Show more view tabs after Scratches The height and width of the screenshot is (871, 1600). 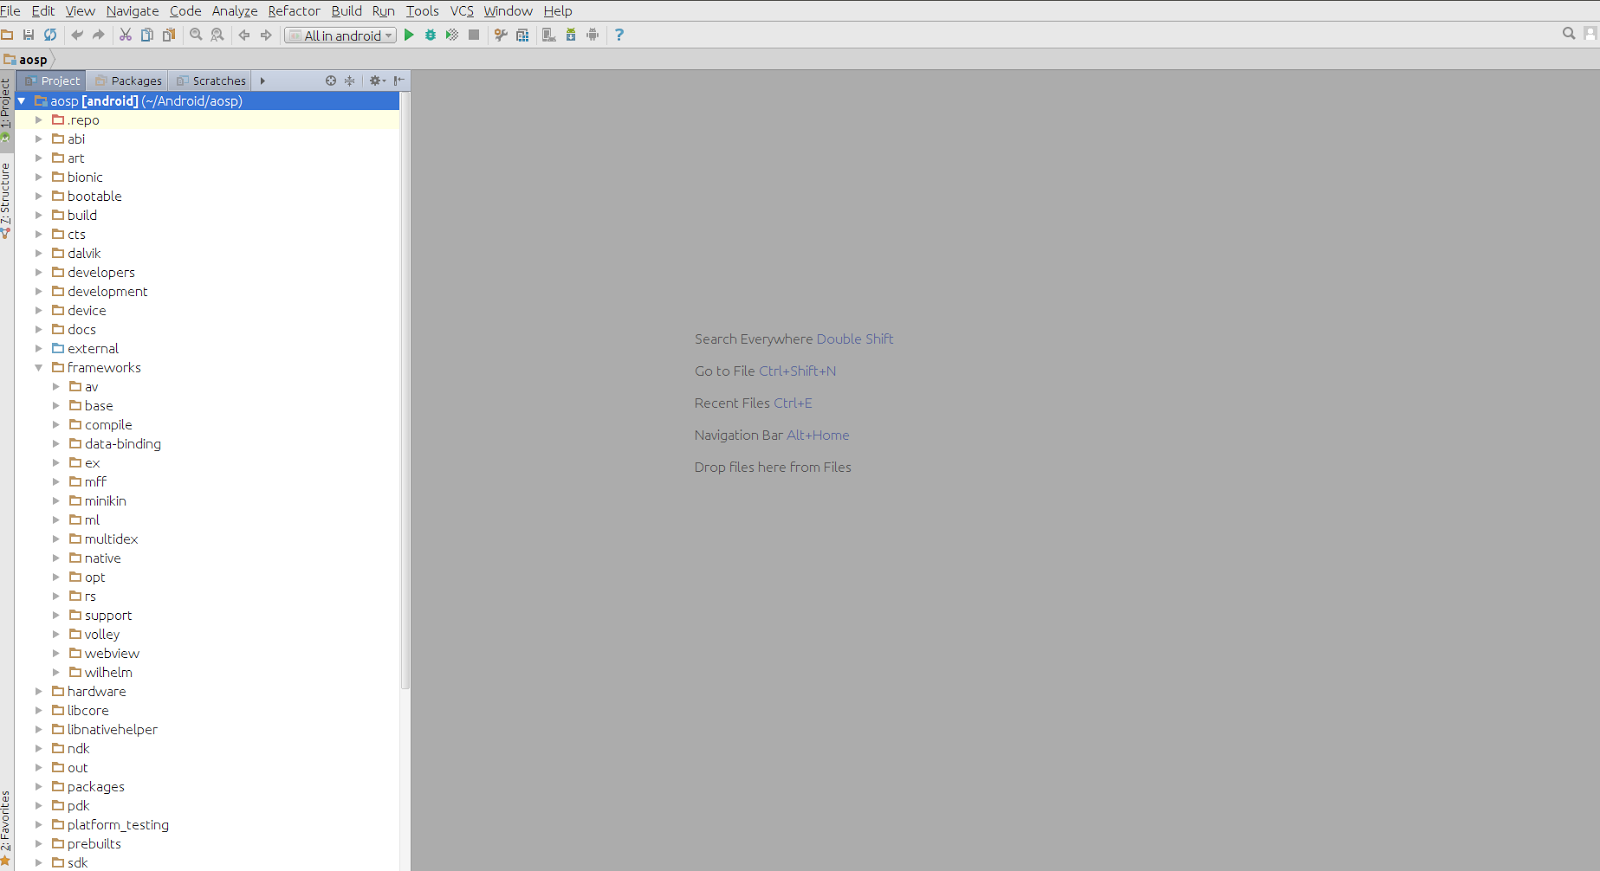click(262, 81)
